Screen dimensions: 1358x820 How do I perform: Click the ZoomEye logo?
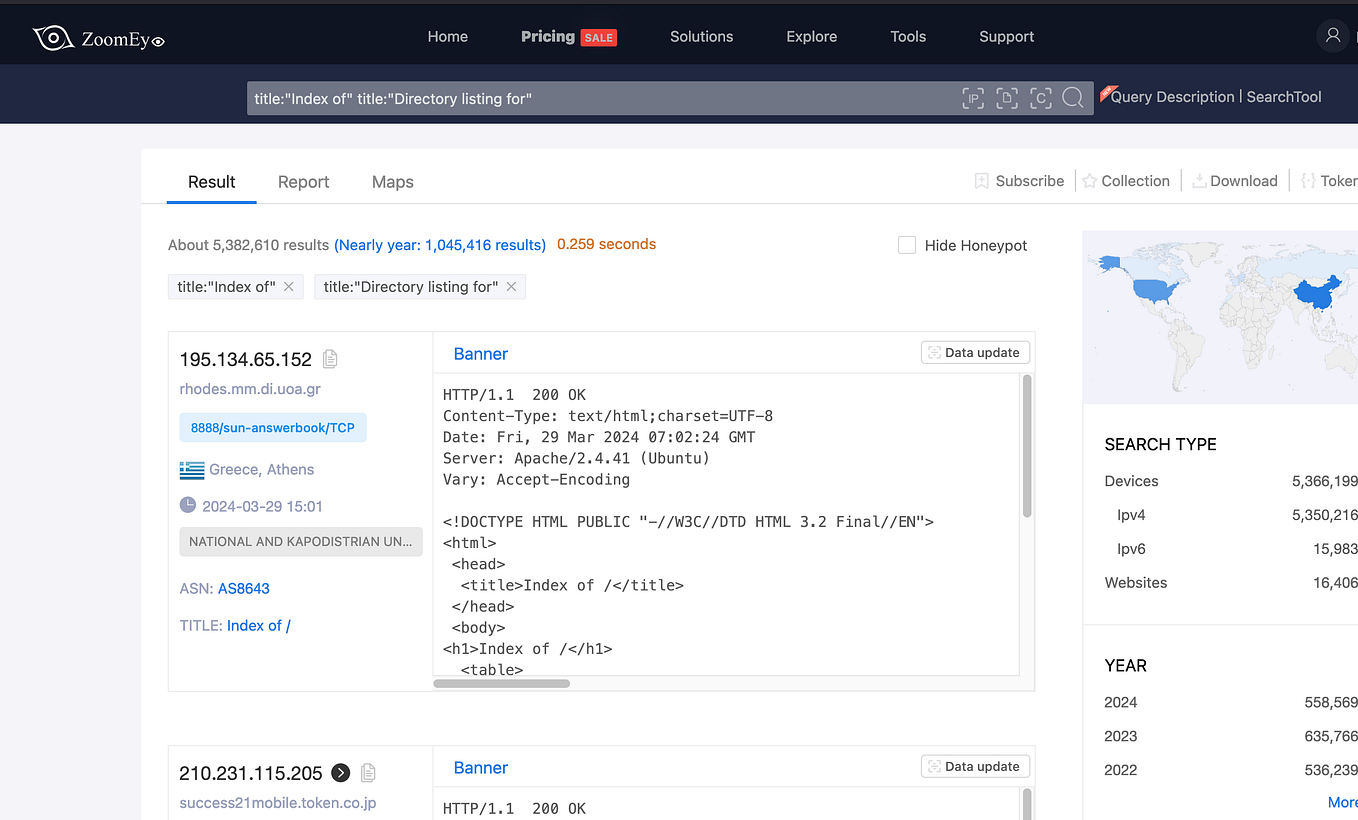coord(98,37)
